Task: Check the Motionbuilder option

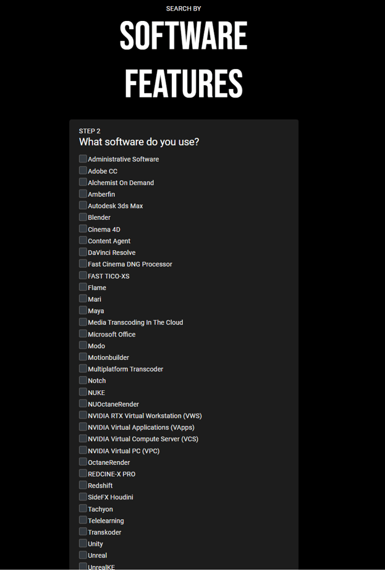Action: click(83, 357)
